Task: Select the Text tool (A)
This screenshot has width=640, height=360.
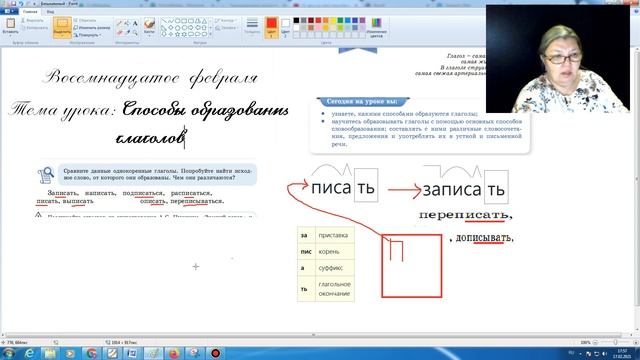Action: pyautogui.click(x=135, y=23)
